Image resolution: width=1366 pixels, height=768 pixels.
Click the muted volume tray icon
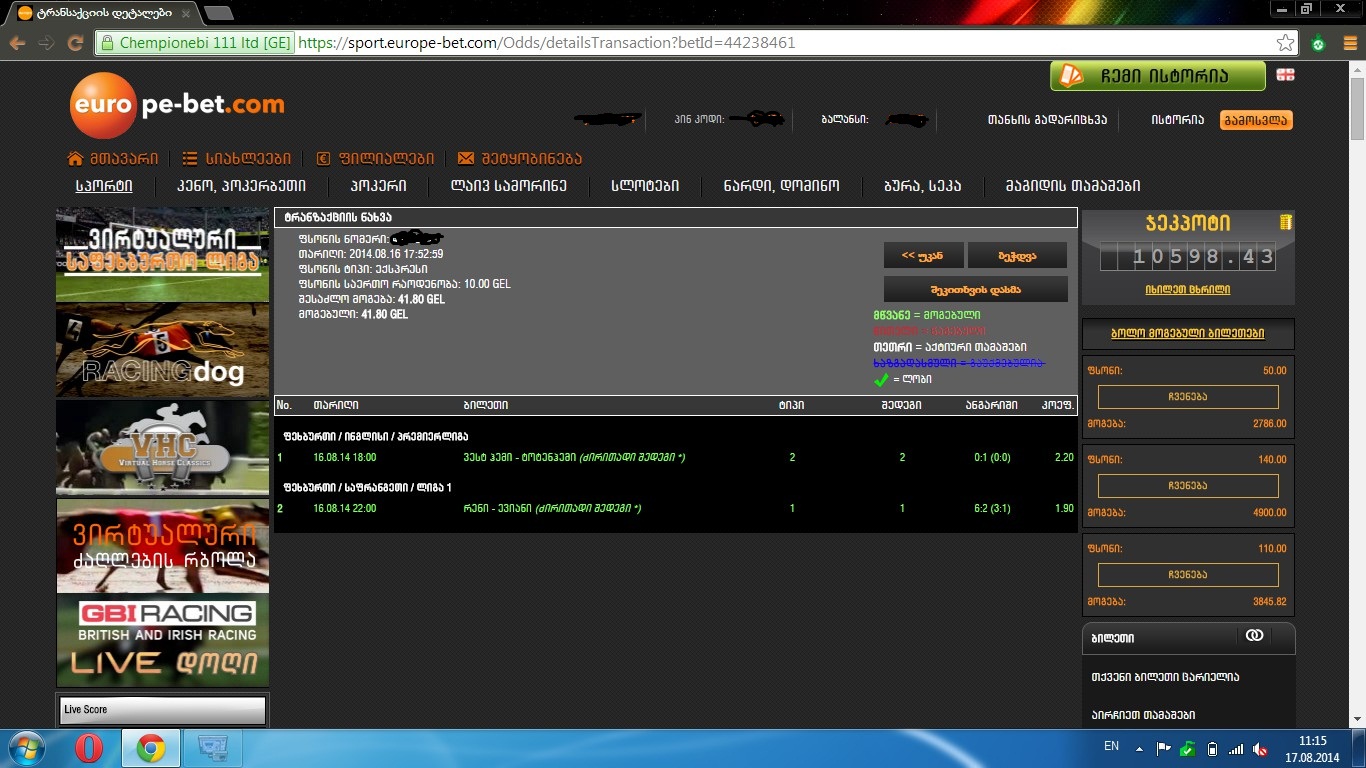point(1260,748)
